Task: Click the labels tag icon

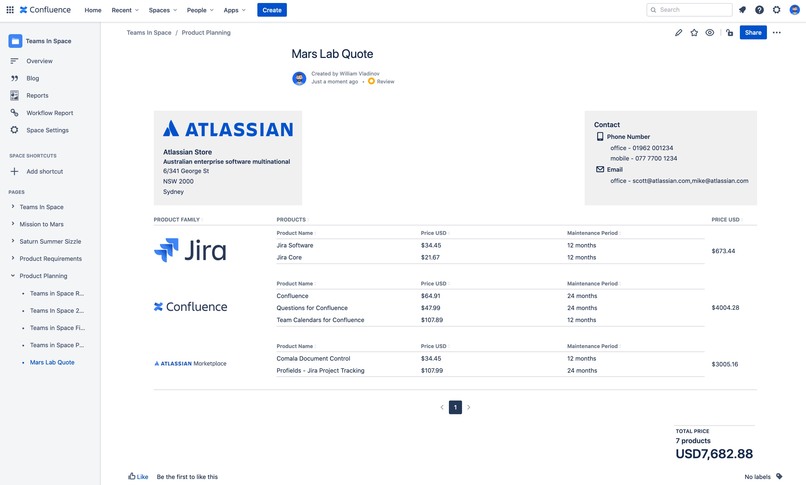Action: [779, 476]
